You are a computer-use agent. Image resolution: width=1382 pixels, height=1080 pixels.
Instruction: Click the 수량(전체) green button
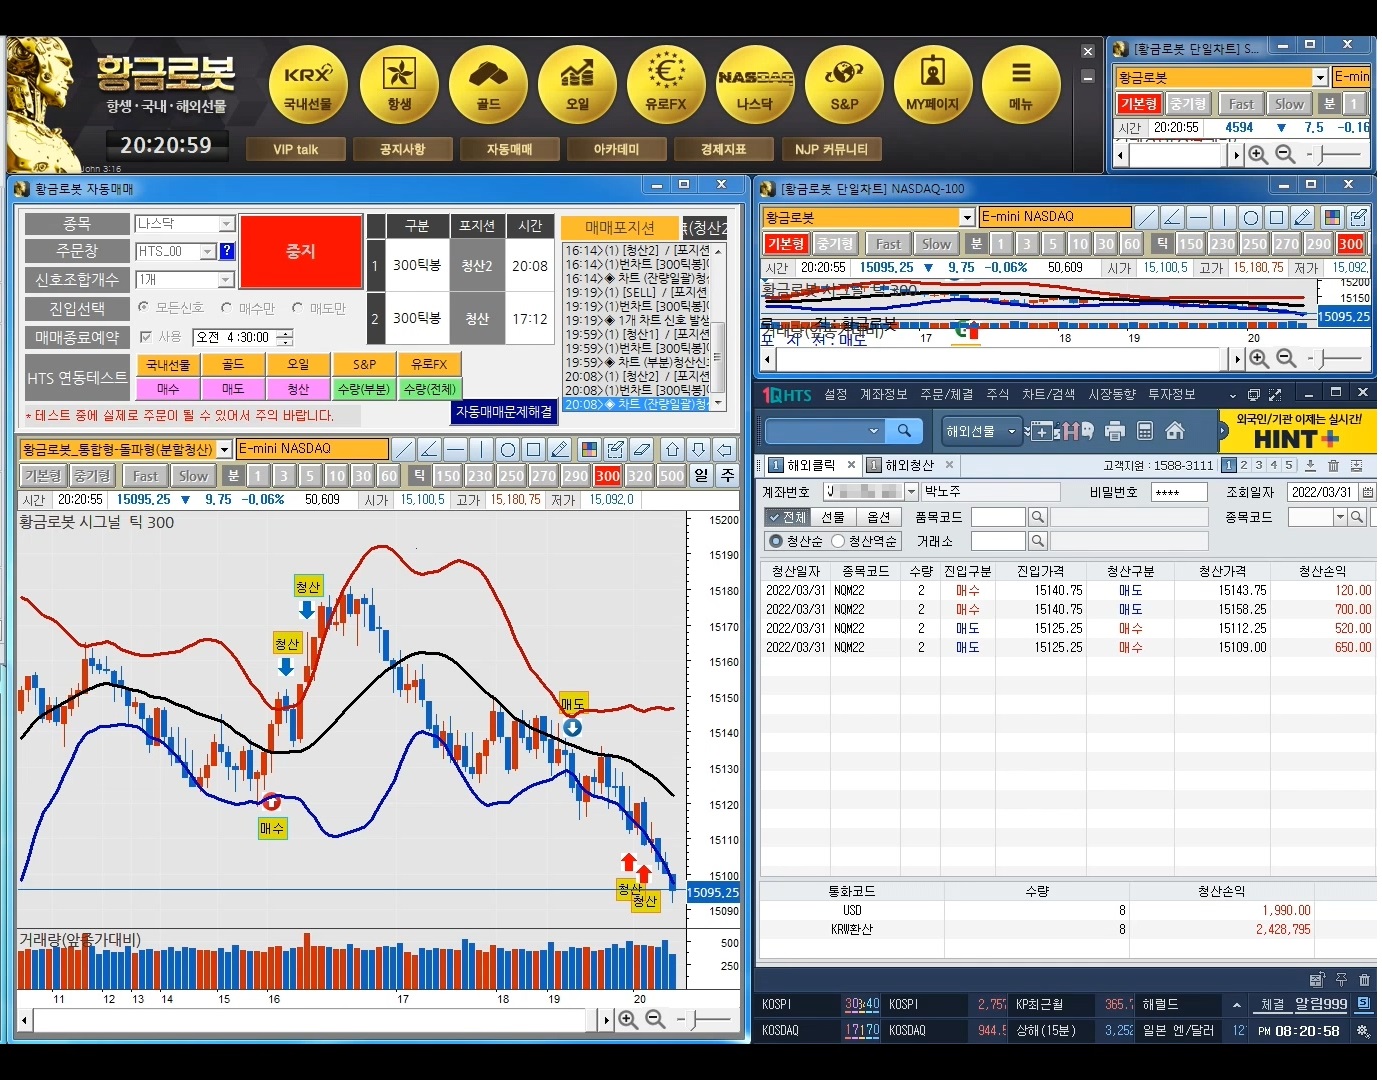[430, 389]
